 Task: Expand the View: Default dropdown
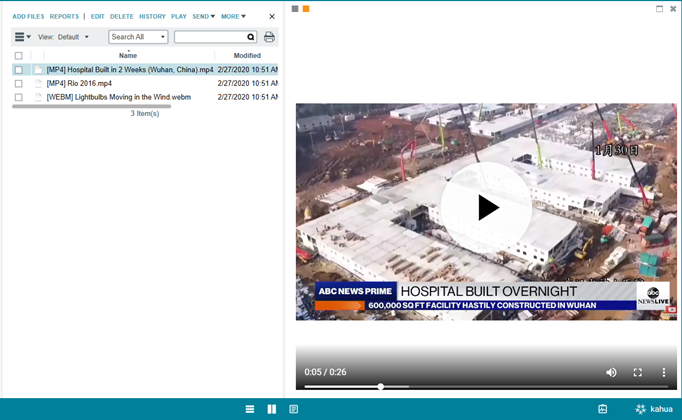coord(73,37)
